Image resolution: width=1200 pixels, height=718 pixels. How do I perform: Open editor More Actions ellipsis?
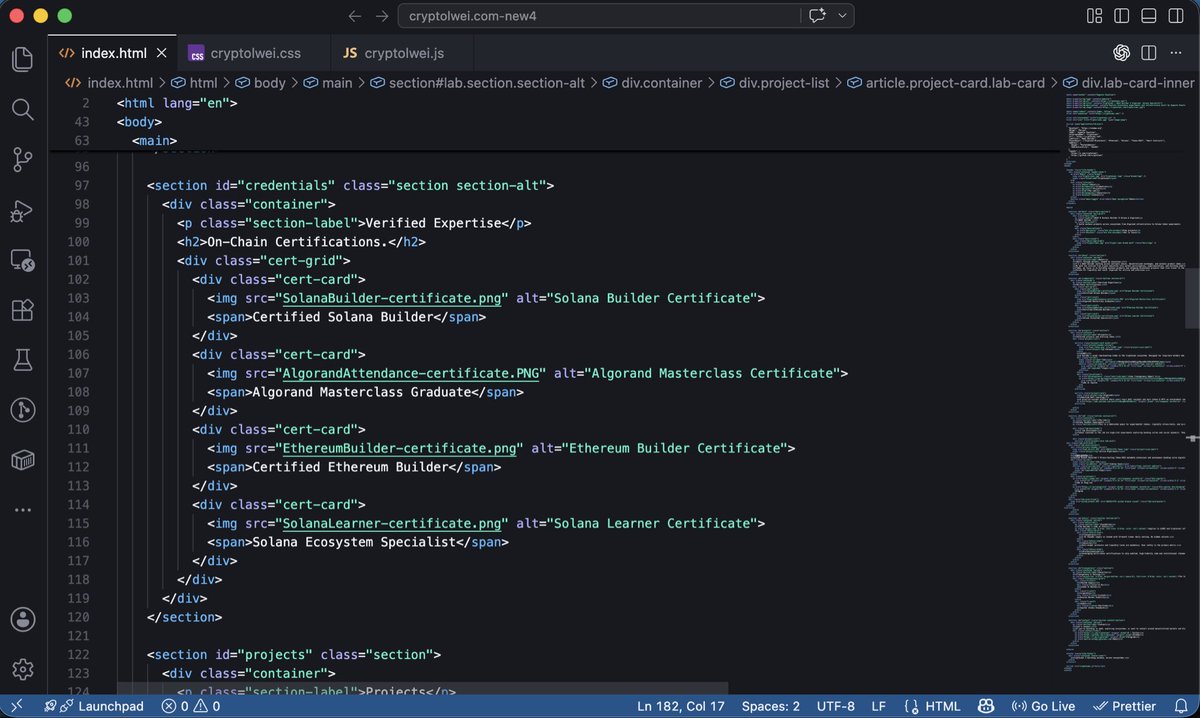pyautogui.click(x=1176, y=52)
